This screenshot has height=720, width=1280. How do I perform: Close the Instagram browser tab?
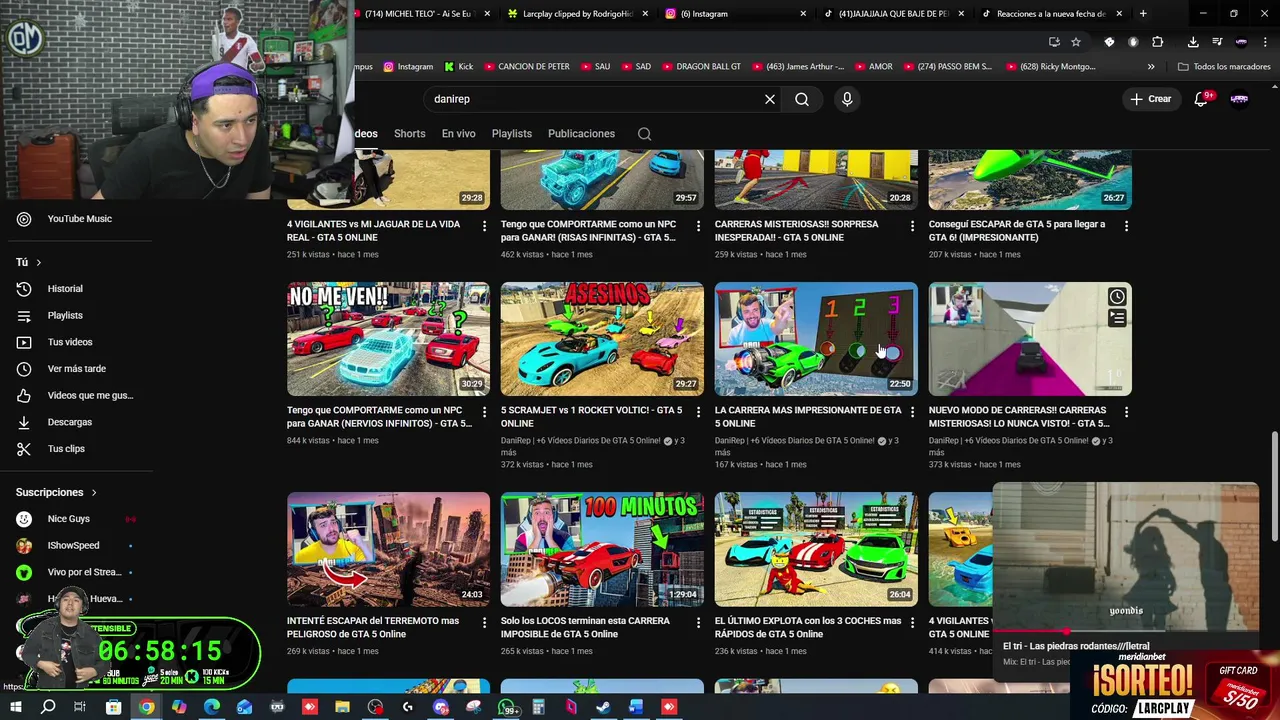(x=803, y=14)
